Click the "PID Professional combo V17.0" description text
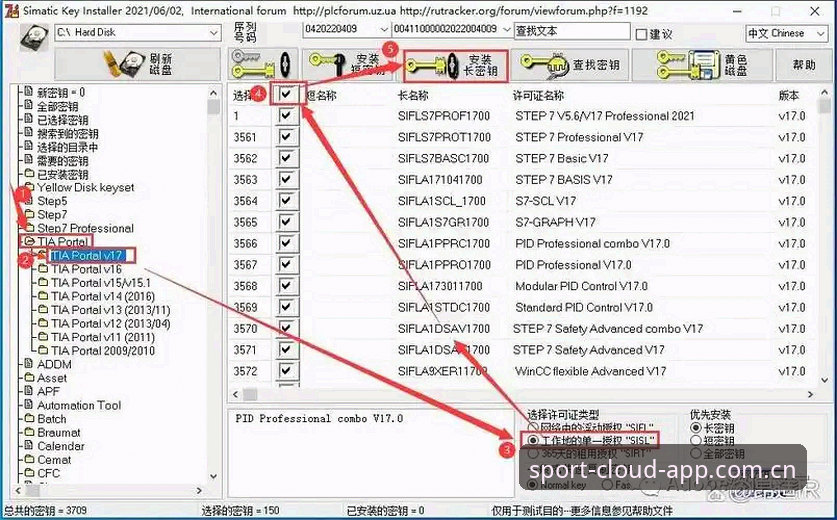Screen dimensions: 837x520 click(x=319, y=418)
